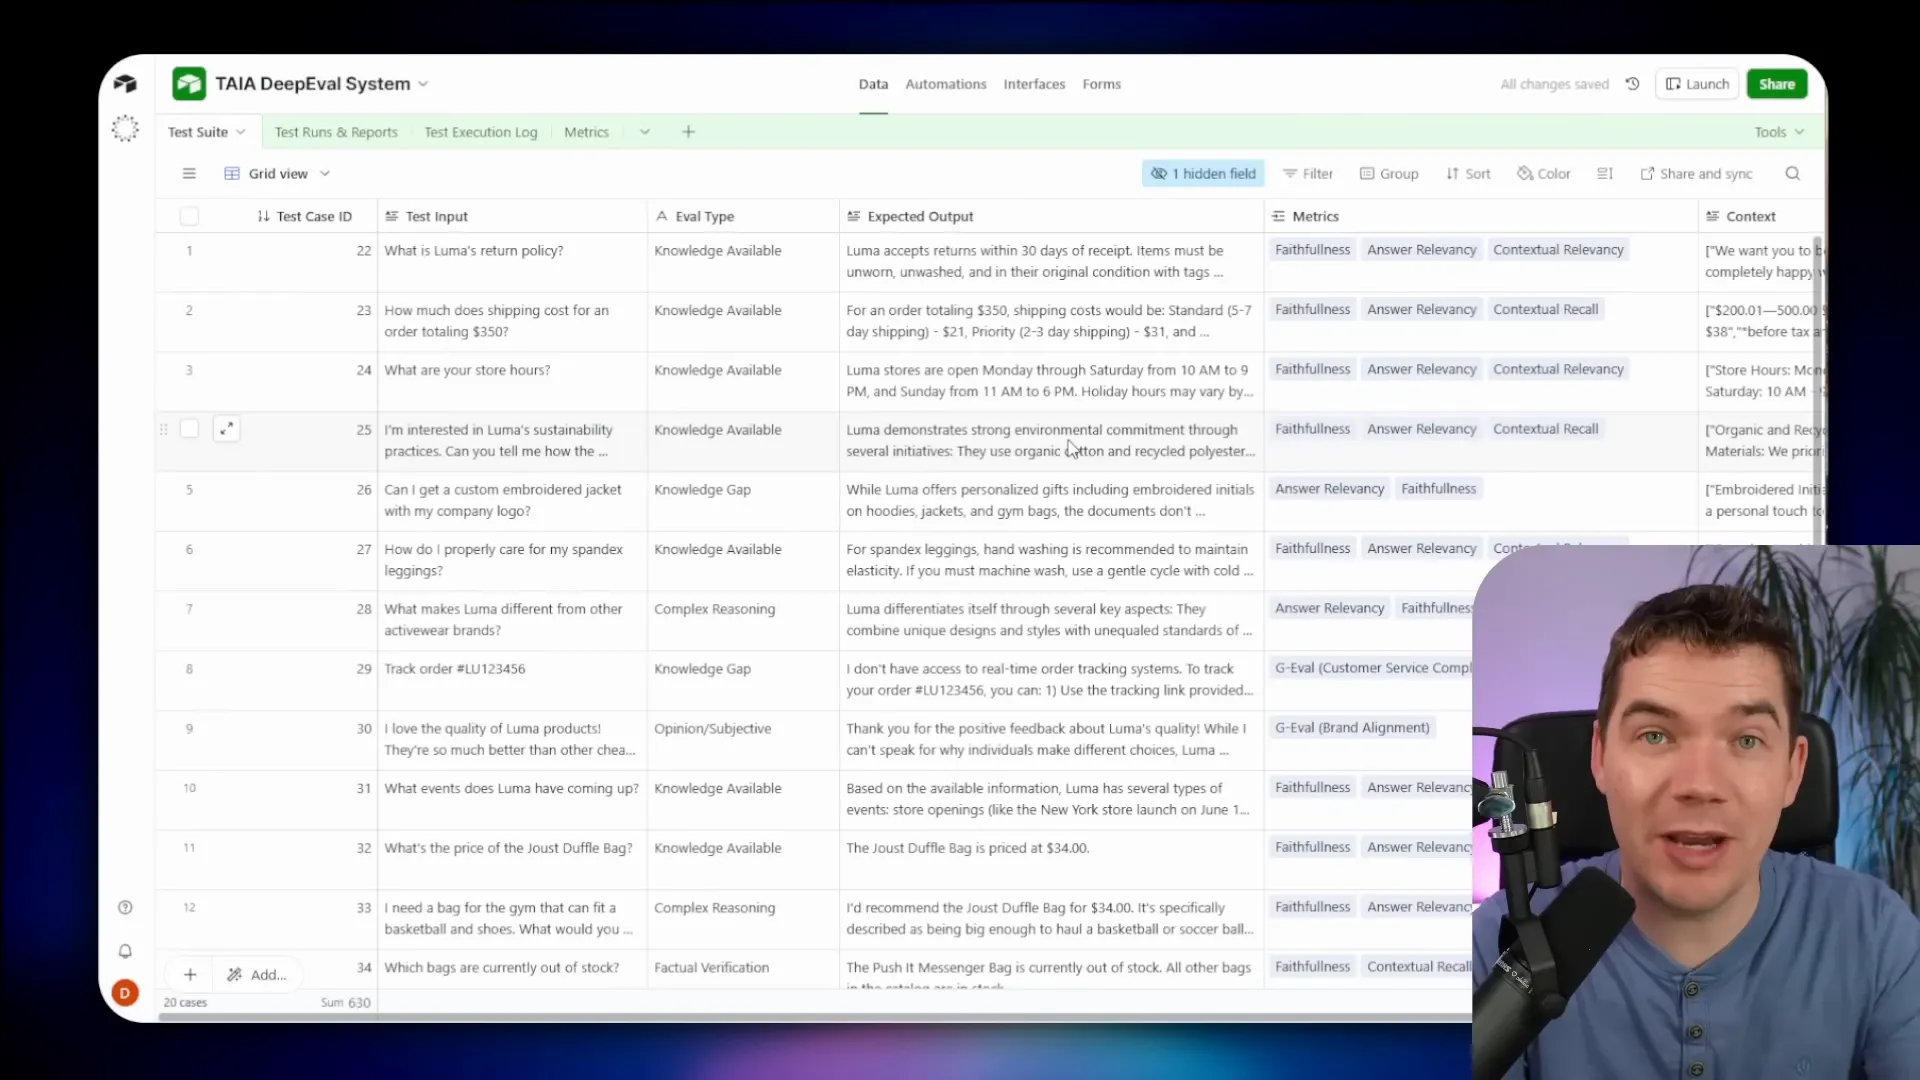Click G-Eval (Brand Alignment) tag in row 30

(1352, 727)
